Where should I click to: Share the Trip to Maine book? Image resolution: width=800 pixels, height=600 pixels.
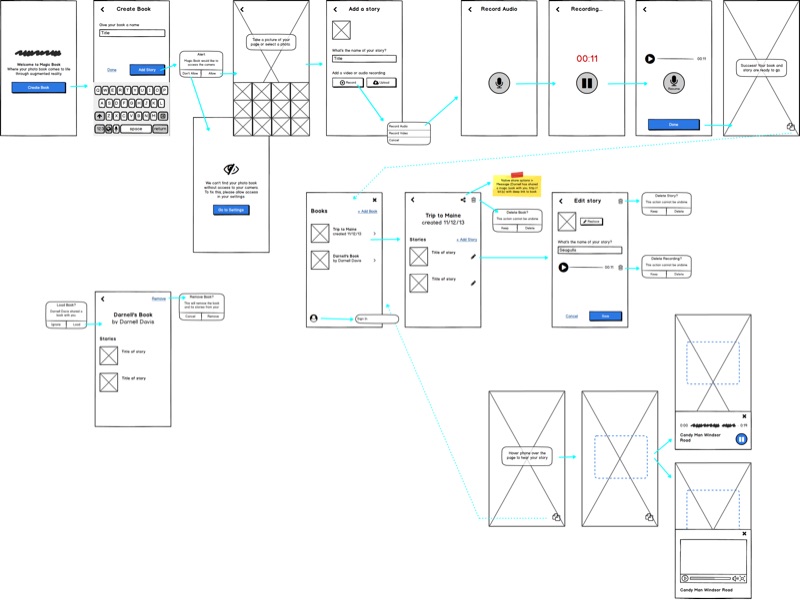[463, 200]
